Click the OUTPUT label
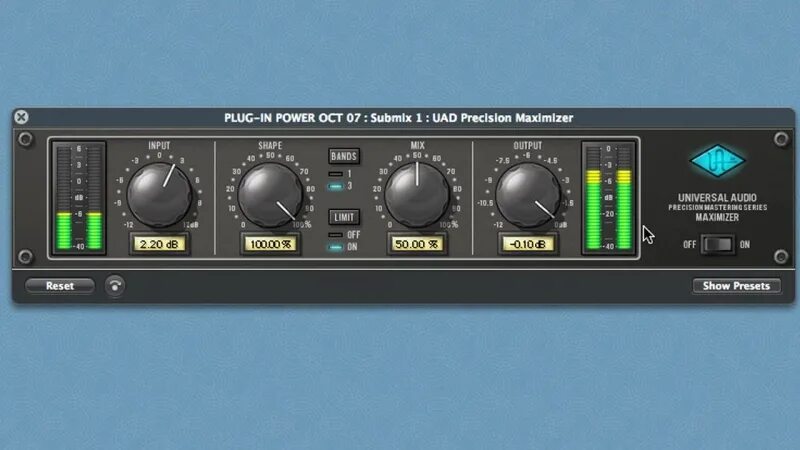The height and width of the screenshot is (450, 800). click(x=528, y=146)
